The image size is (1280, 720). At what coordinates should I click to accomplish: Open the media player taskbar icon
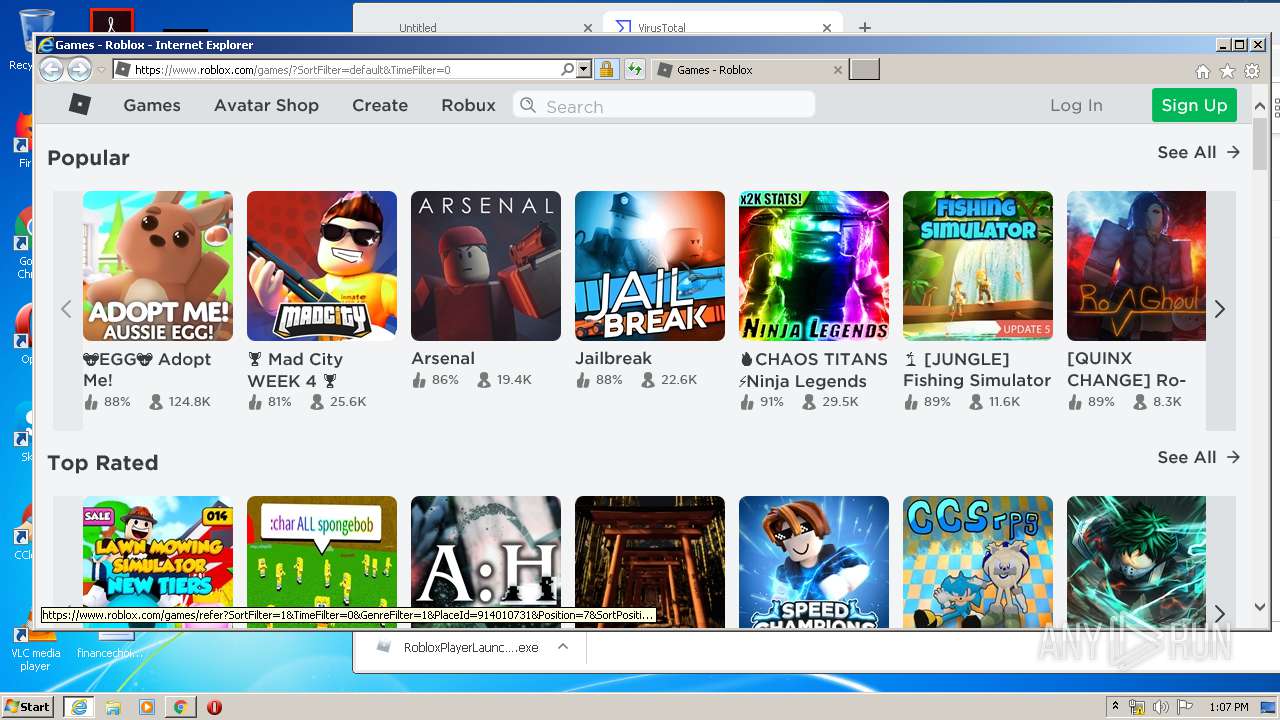click(147, 706)
